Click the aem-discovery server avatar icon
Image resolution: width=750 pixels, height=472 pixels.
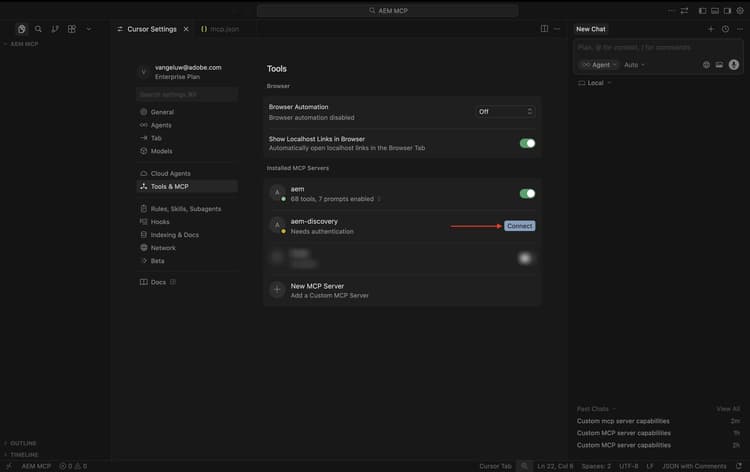click(277, 225)
